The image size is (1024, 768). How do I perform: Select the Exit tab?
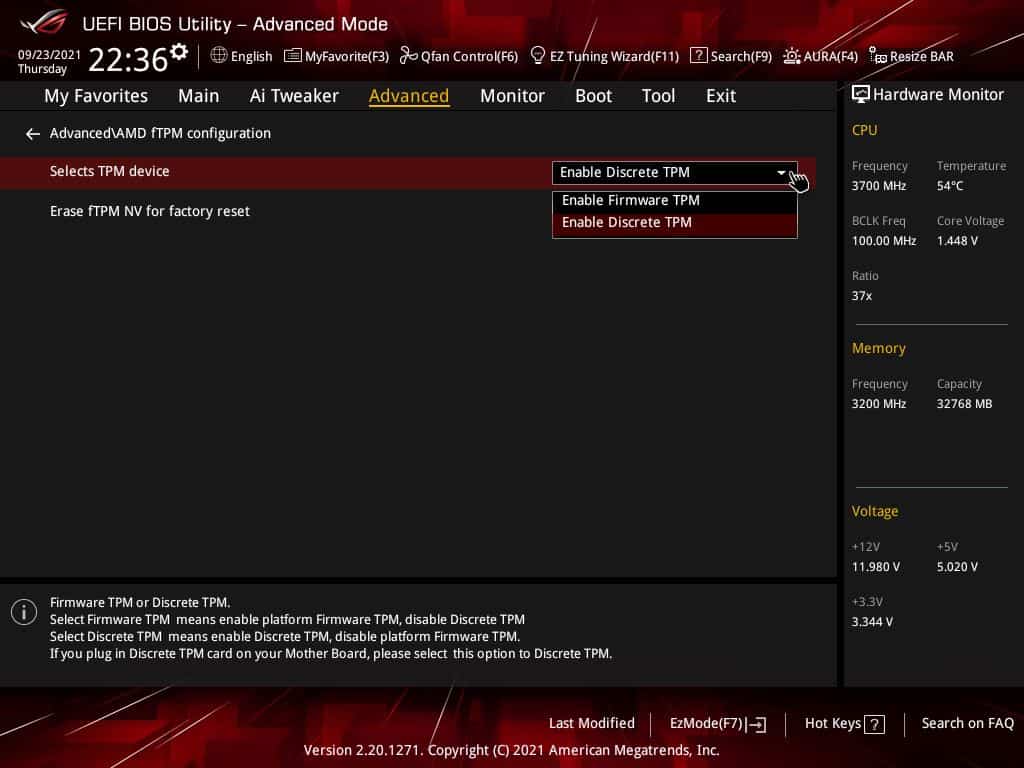coord(721,96)
